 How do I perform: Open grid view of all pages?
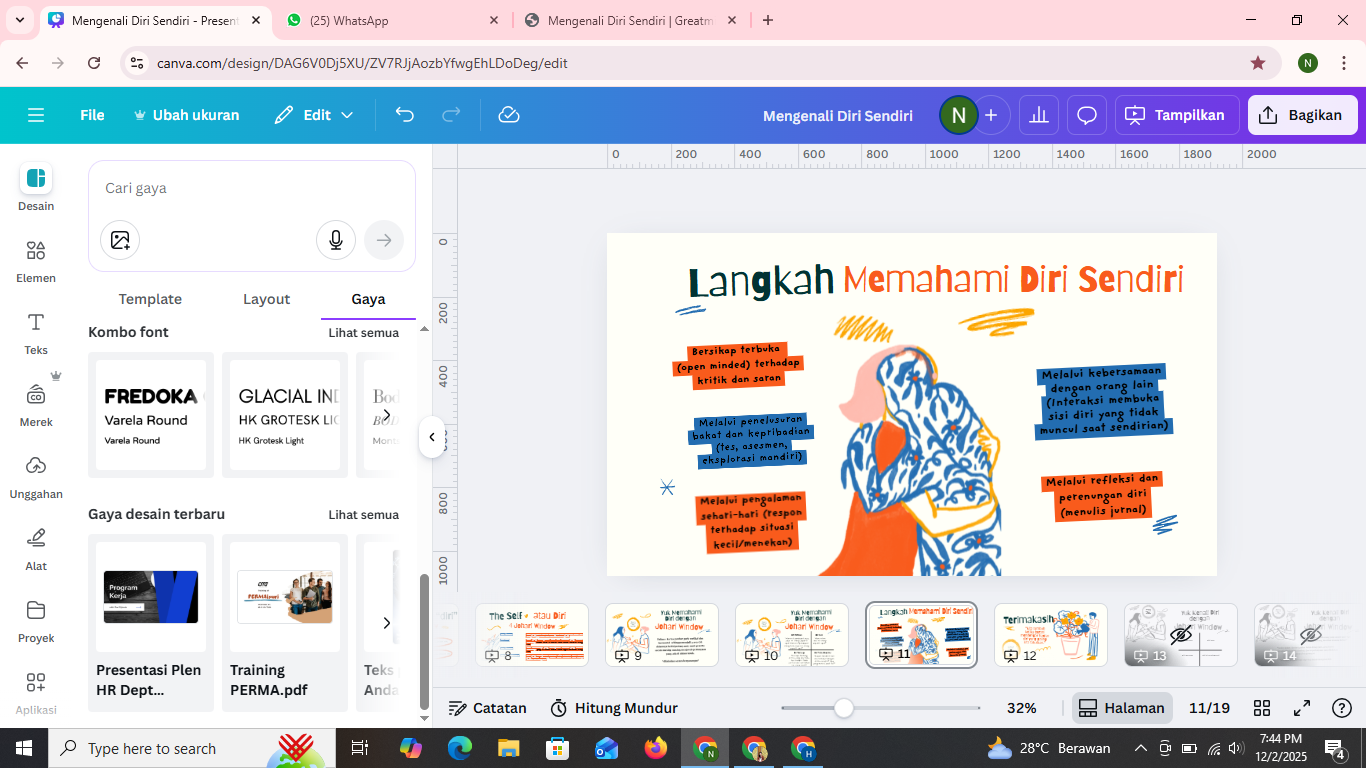click(1262, 708)
